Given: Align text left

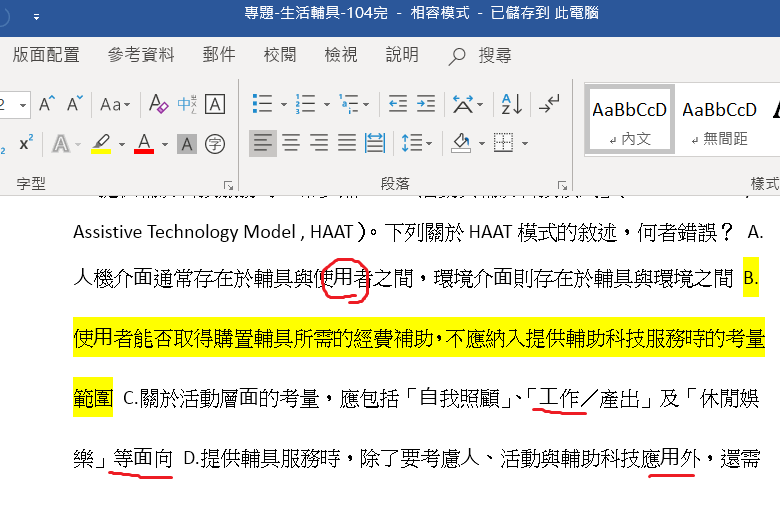Looking at the screenshot, I should point(263,143).
